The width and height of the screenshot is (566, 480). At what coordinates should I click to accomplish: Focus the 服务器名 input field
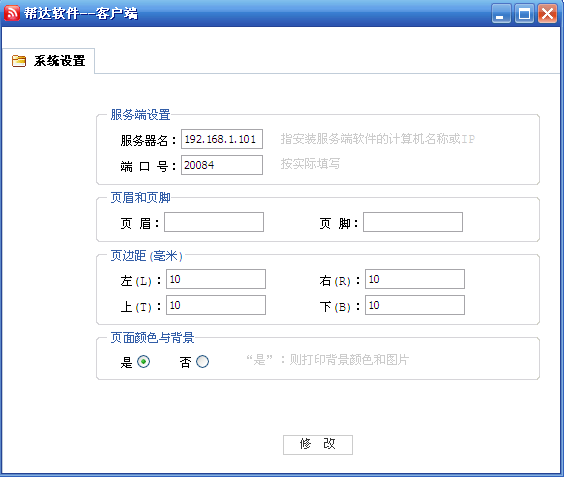point(222,139)
